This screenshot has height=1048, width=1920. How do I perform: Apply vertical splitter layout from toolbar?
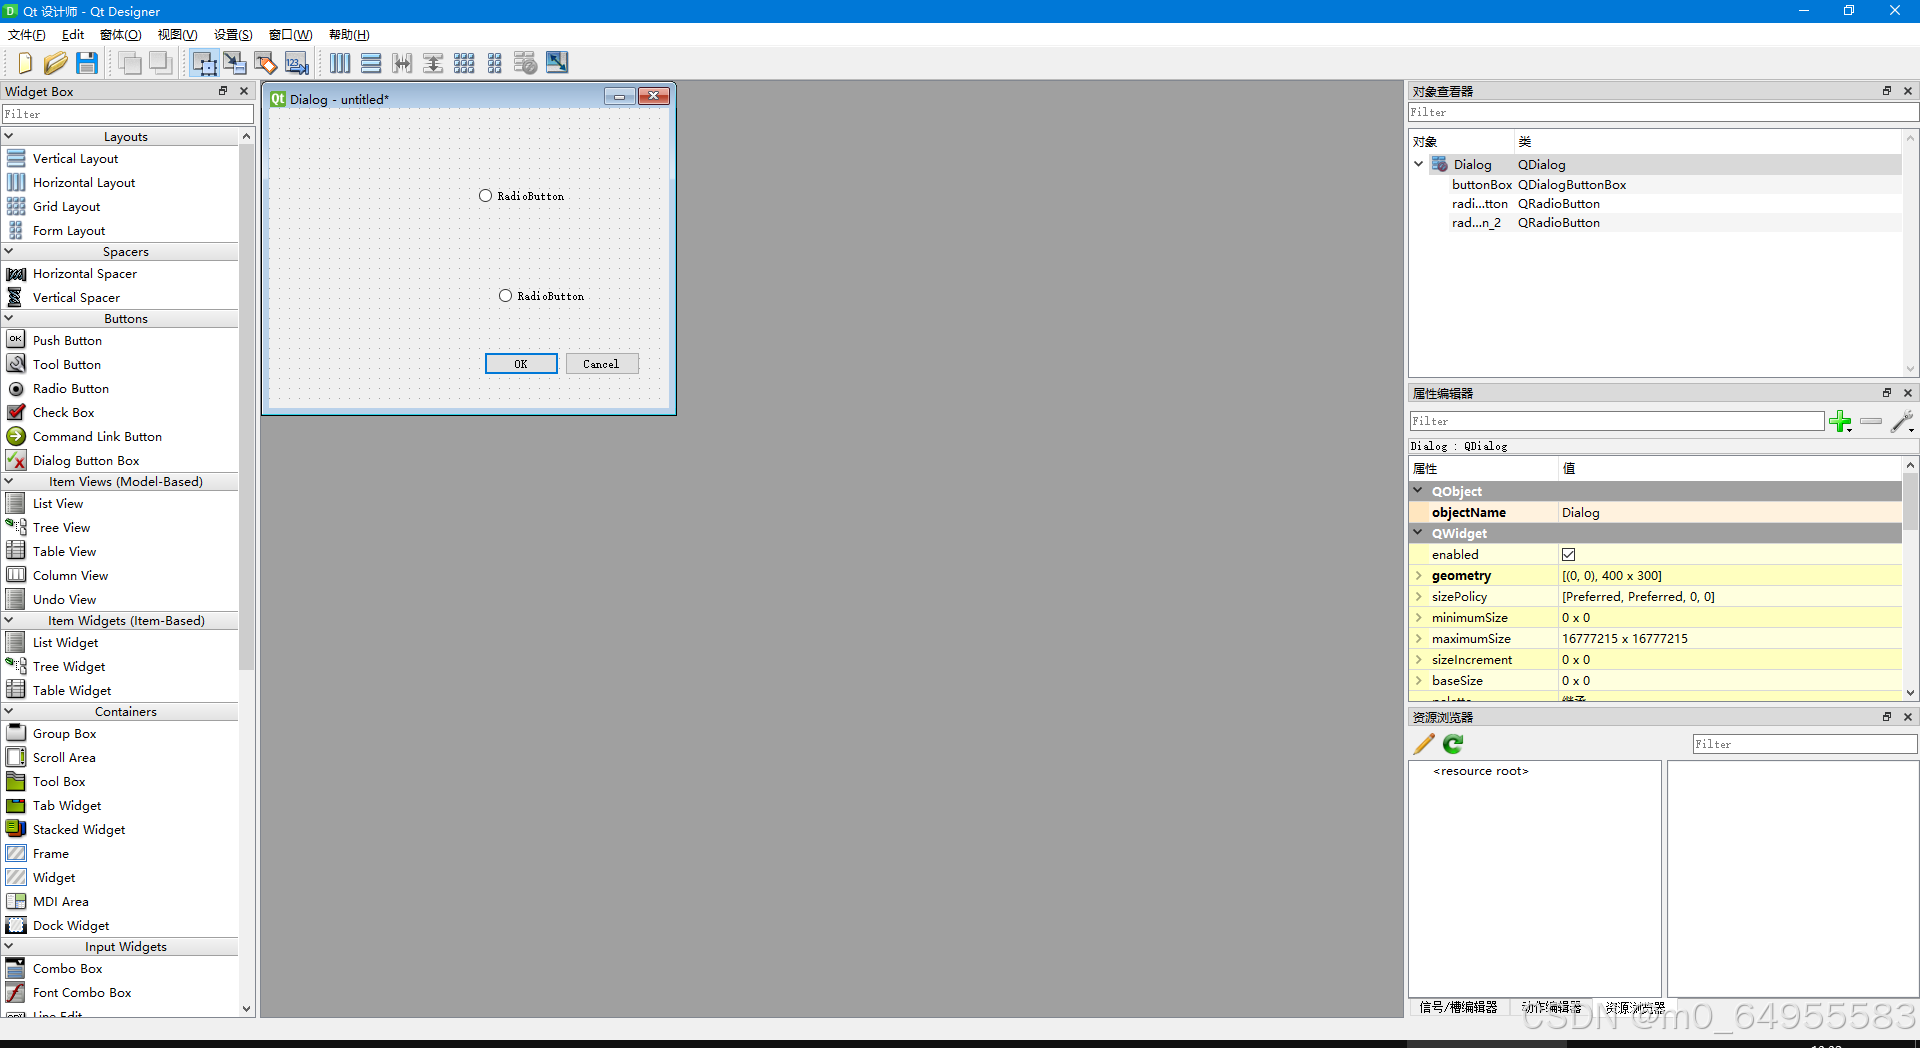(x=433, y=63)
